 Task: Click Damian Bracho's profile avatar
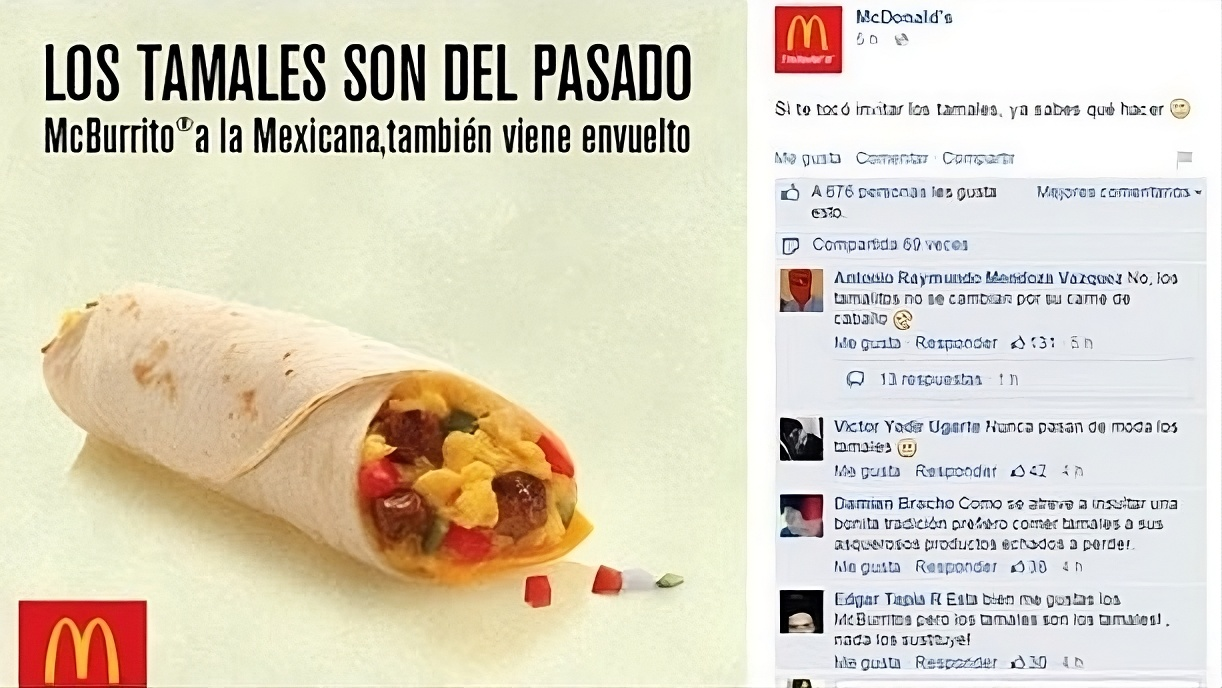coord(801,515)
